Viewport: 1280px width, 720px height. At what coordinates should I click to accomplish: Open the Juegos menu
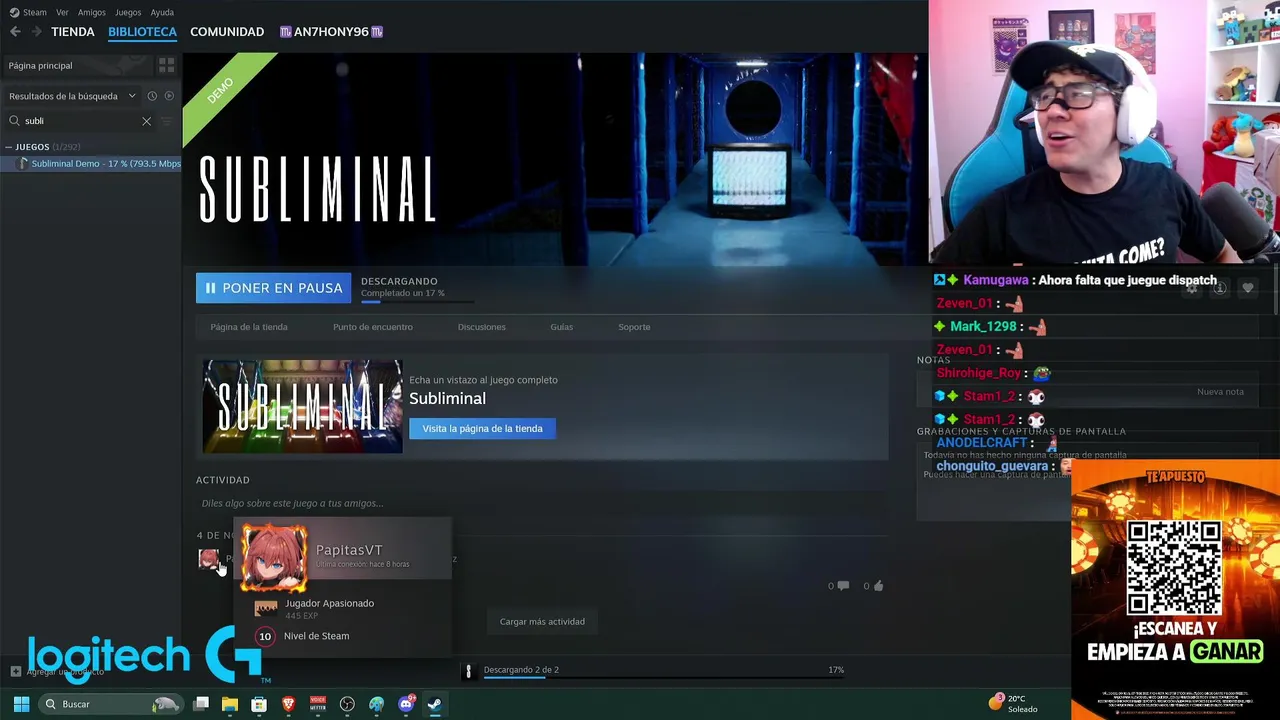pyautogui.click(x=128, y=12)
